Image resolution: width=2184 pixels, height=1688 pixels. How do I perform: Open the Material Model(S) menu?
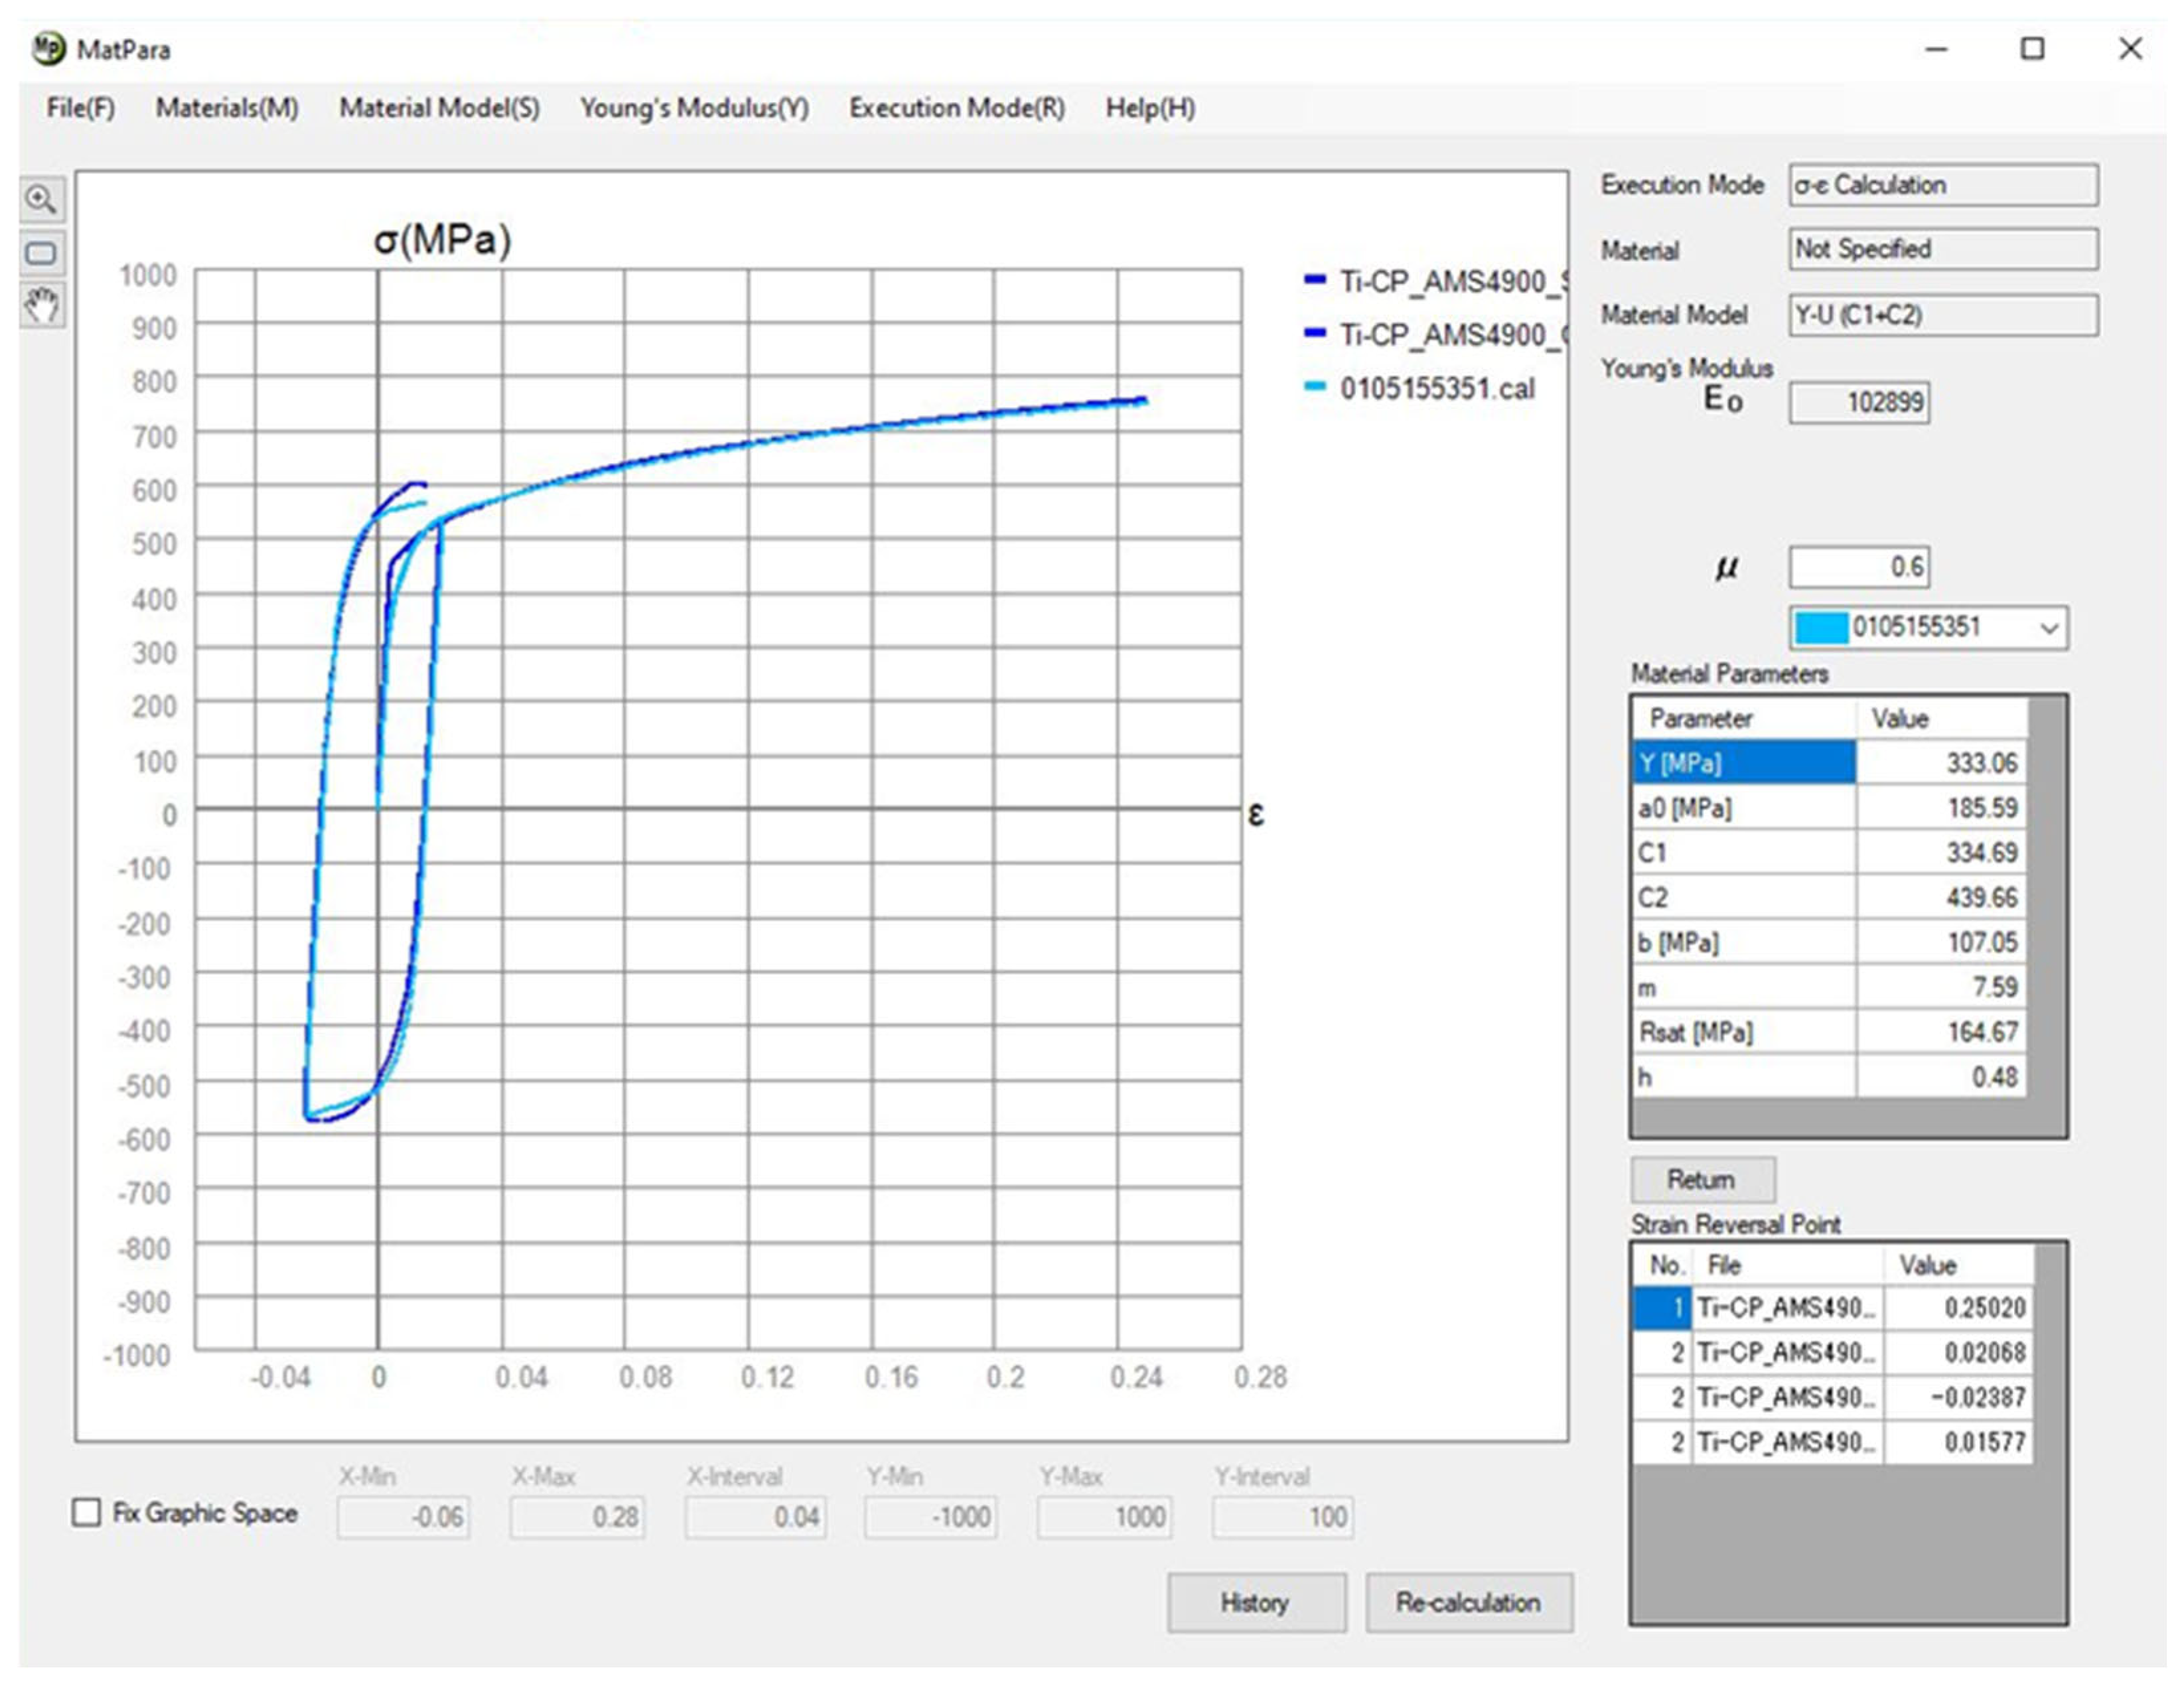coord(439,108)
